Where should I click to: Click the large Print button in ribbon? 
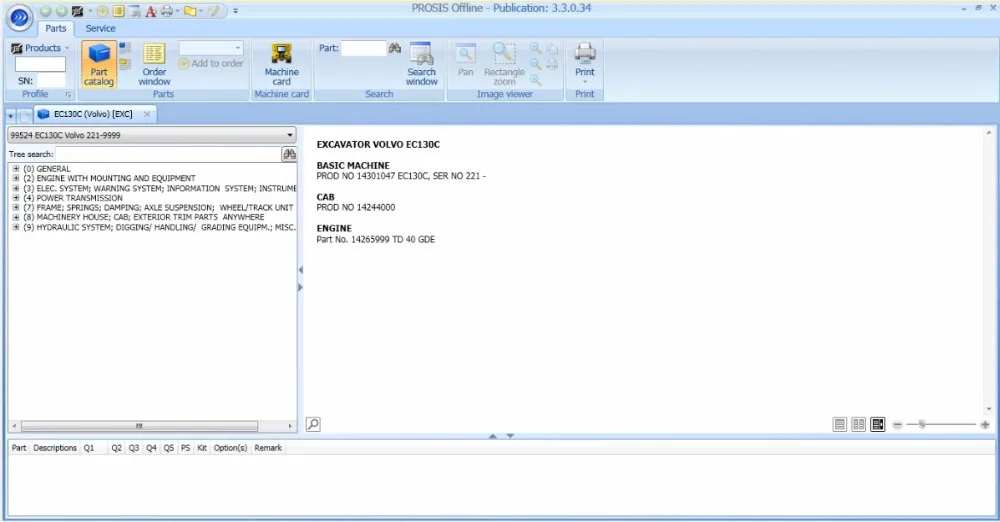pos(585,59)
